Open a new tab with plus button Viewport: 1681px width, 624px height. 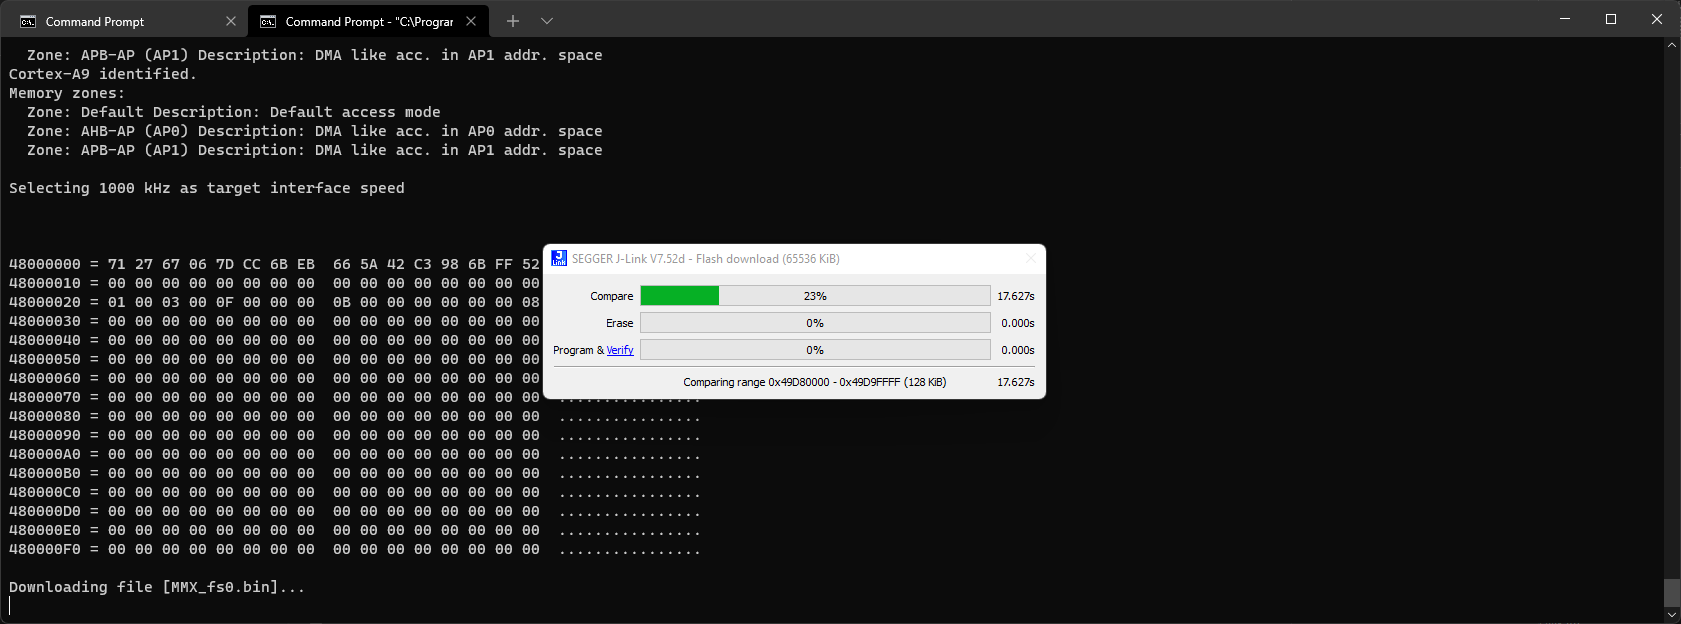click(513, 21)
